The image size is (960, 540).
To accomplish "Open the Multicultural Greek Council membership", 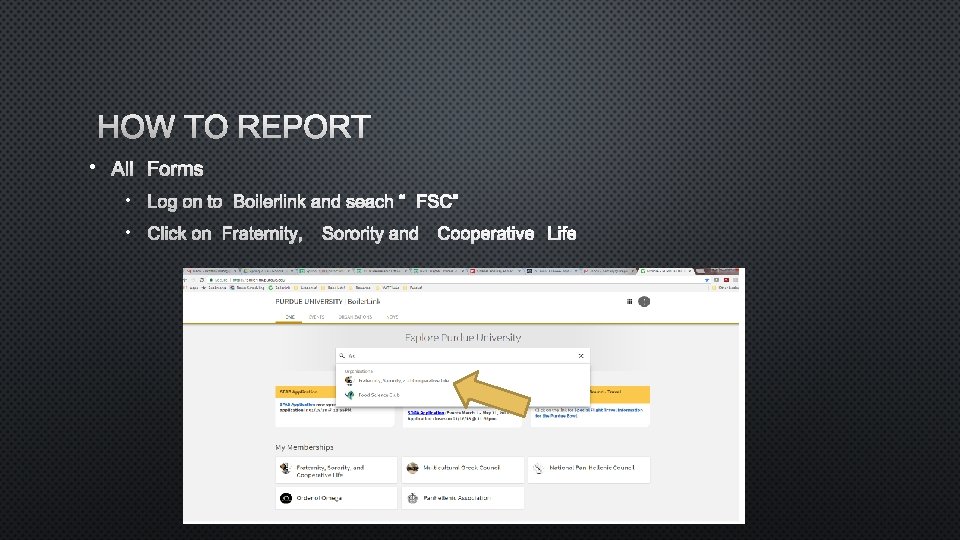I will pyautogui.click(x=463, y=470).
